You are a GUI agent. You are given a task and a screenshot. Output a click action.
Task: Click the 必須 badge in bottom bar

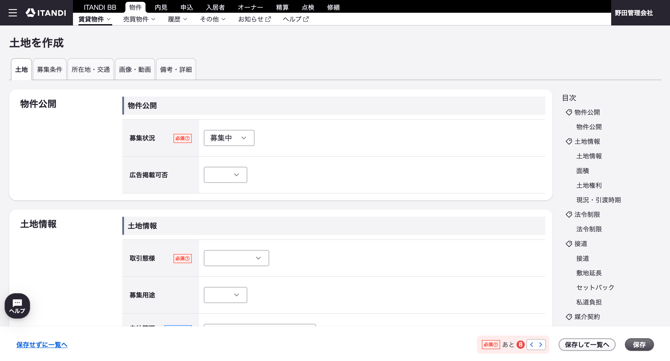[x=491, y=345]
